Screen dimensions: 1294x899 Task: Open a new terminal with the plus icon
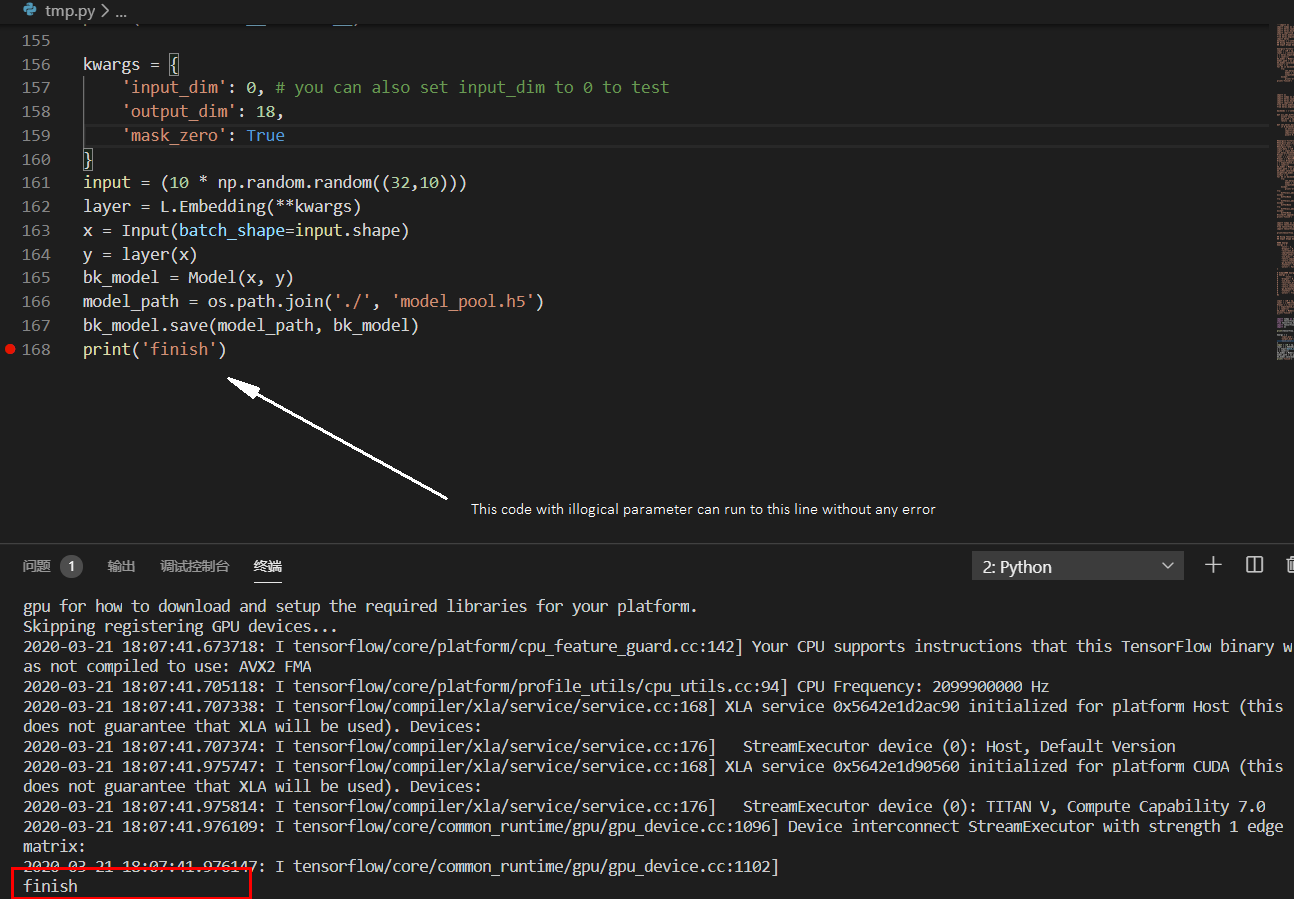click(x=1213, y=565)
